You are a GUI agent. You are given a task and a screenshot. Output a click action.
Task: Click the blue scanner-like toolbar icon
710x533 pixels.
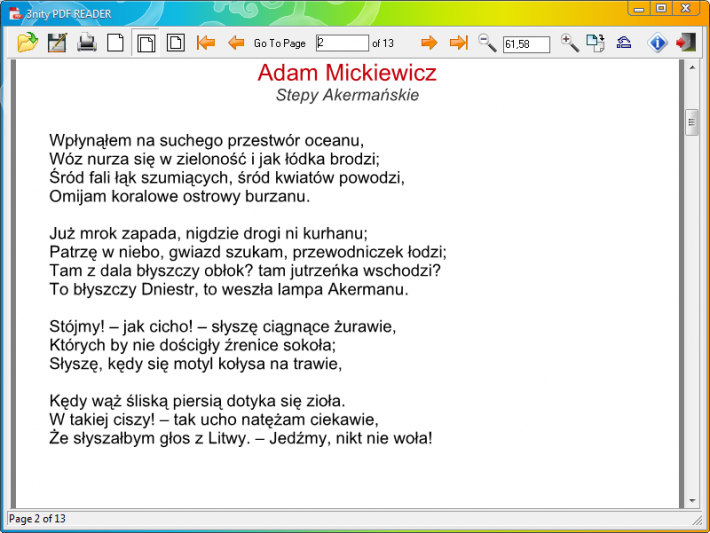(624, 43)
